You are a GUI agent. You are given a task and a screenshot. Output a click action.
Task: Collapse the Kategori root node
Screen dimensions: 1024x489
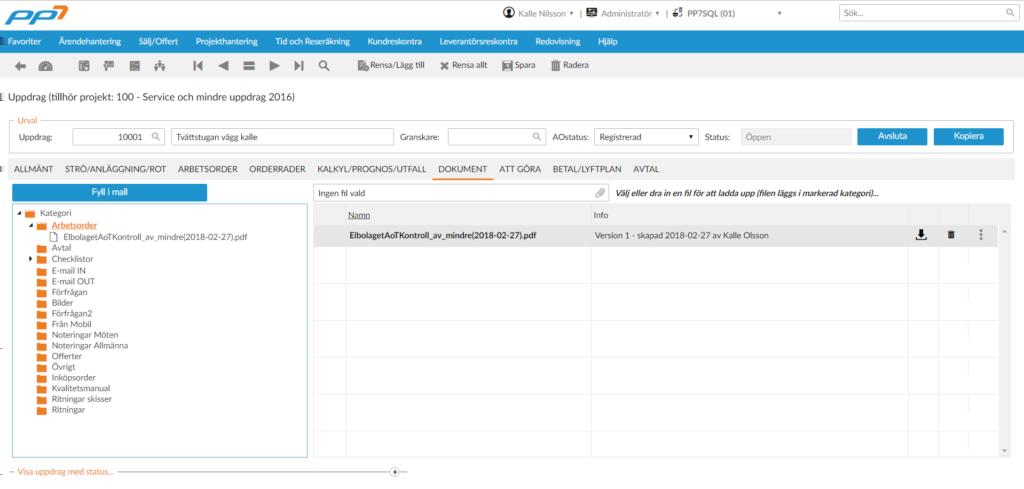click(20, 213)
